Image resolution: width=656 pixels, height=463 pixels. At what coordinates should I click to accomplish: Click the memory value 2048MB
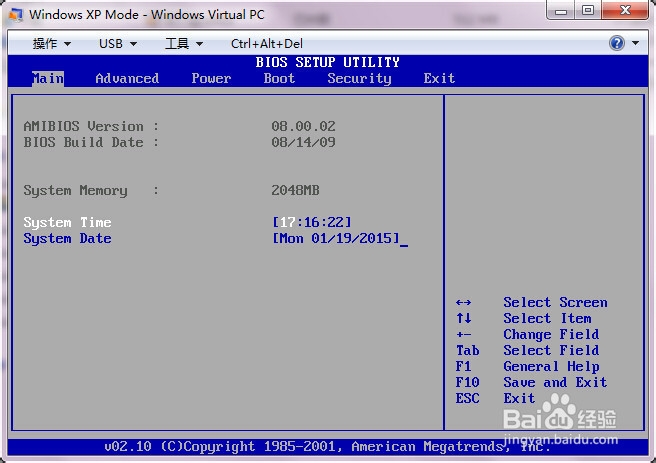click(295, 190)
